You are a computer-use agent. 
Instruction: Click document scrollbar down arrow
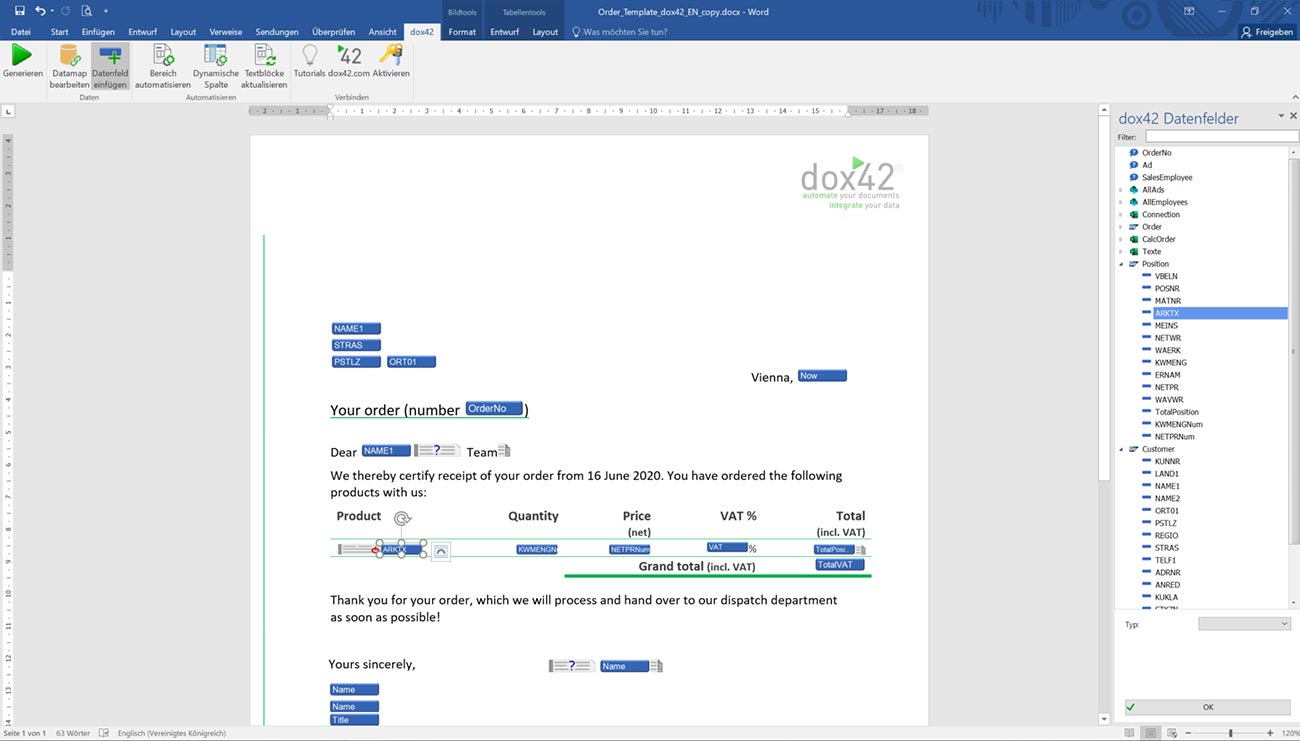1104,718
